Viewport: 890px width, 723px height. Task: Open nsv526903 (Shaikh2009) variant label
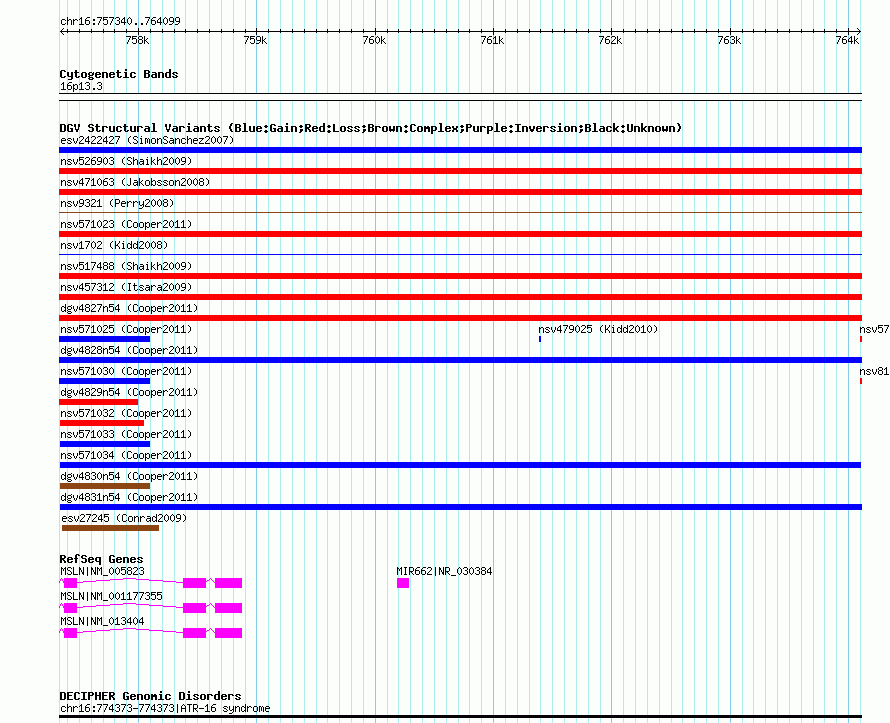point(126,161)
